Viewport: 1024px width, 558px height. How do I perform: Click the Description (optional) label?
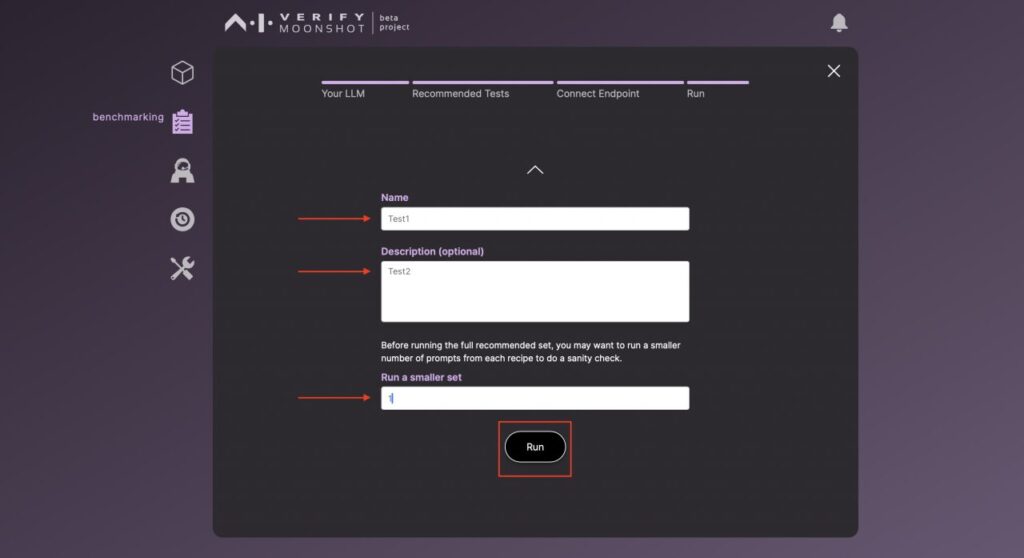click(432, 251)
